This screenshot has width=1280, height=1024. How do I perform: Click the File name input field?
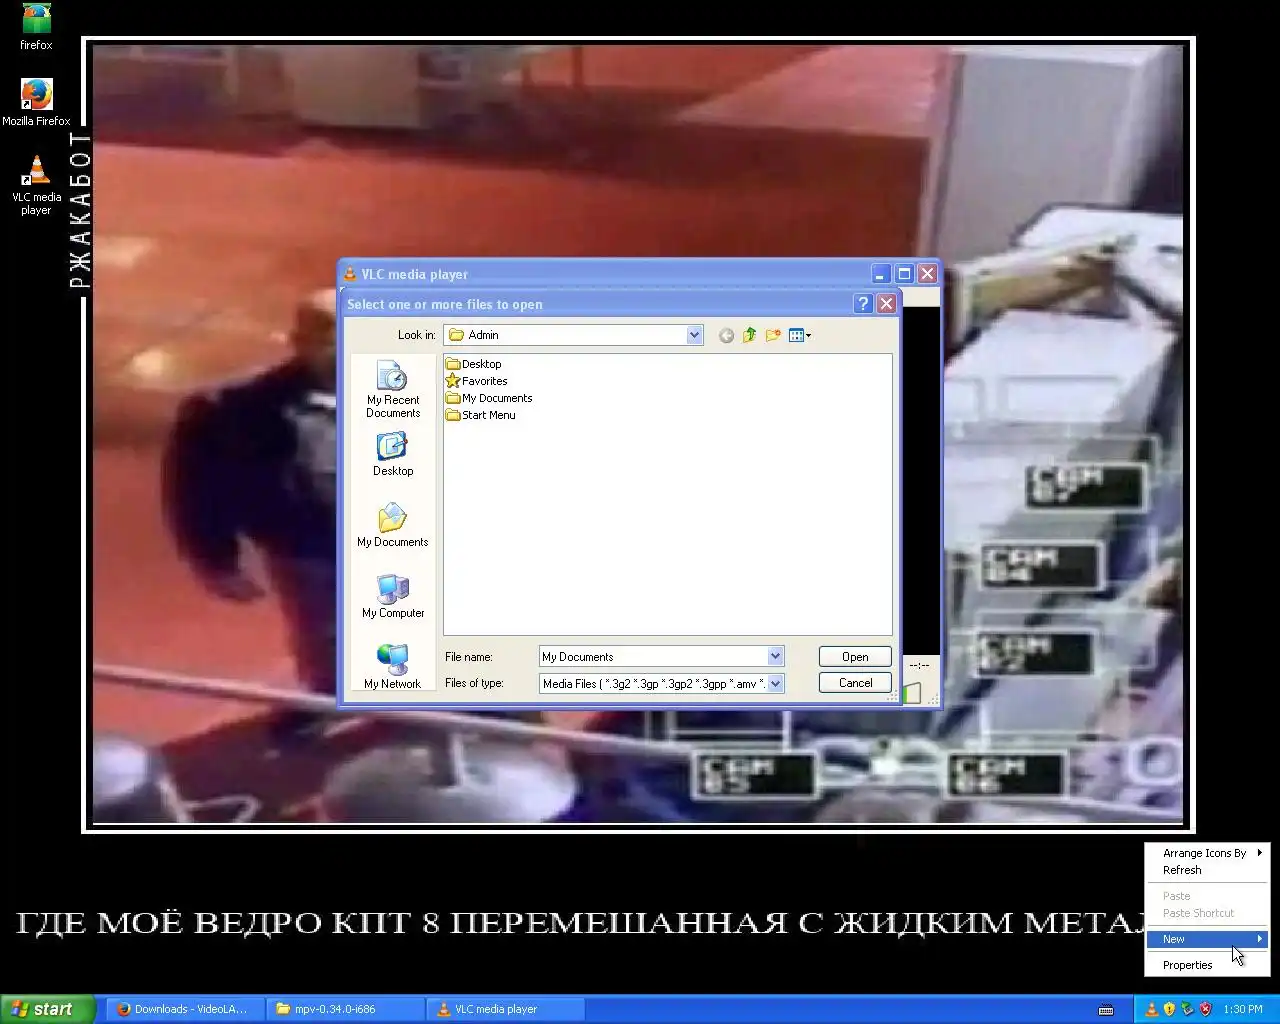click(x=653, y=656)
